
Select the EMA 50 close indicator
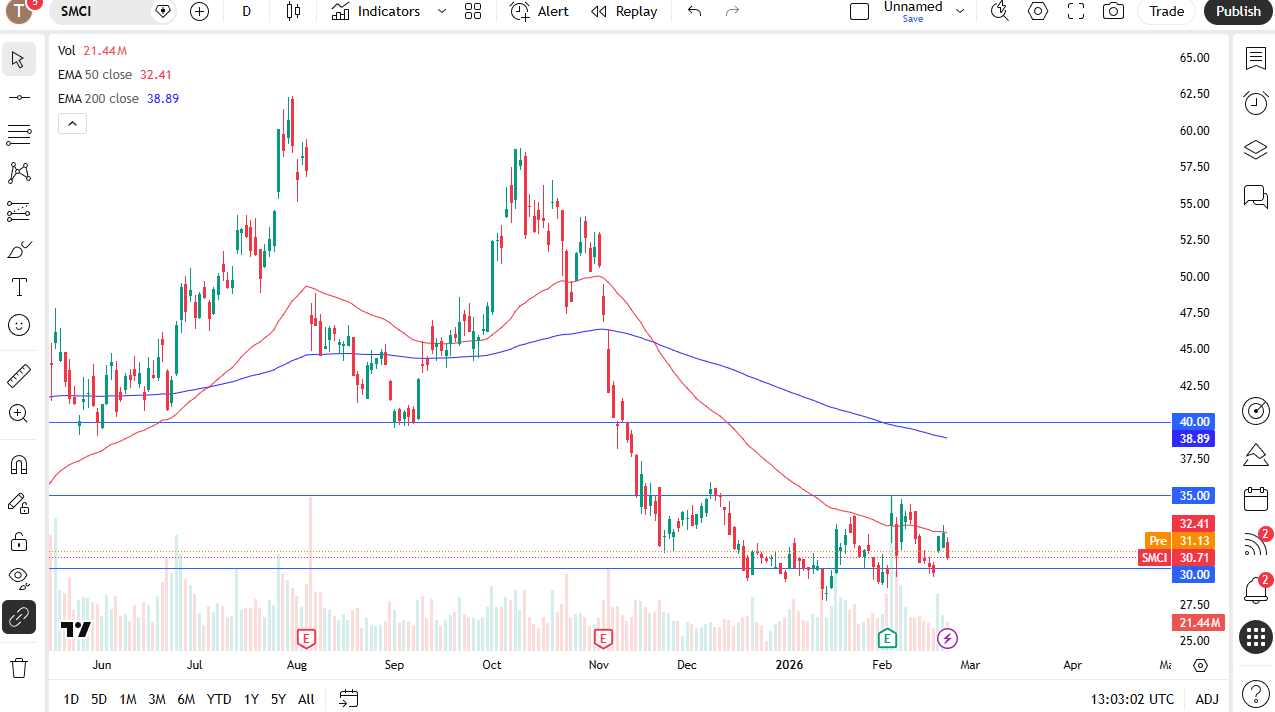point(95,75)
